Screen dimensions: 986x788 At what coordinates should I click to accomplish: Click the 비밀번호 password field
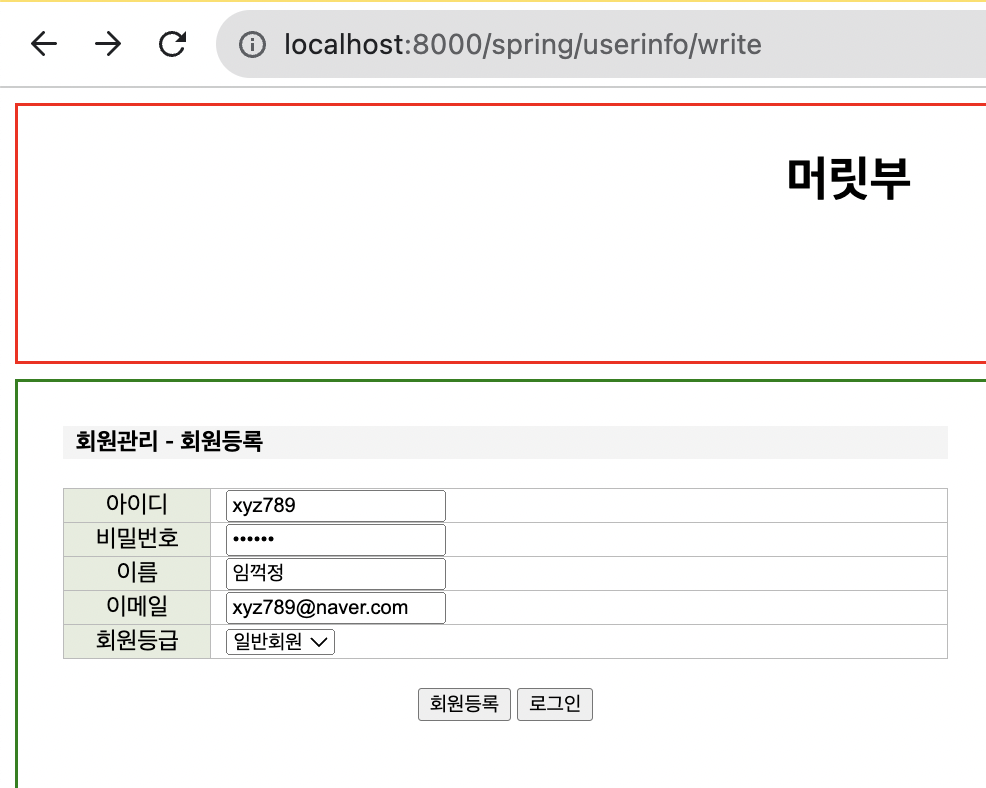336,540
